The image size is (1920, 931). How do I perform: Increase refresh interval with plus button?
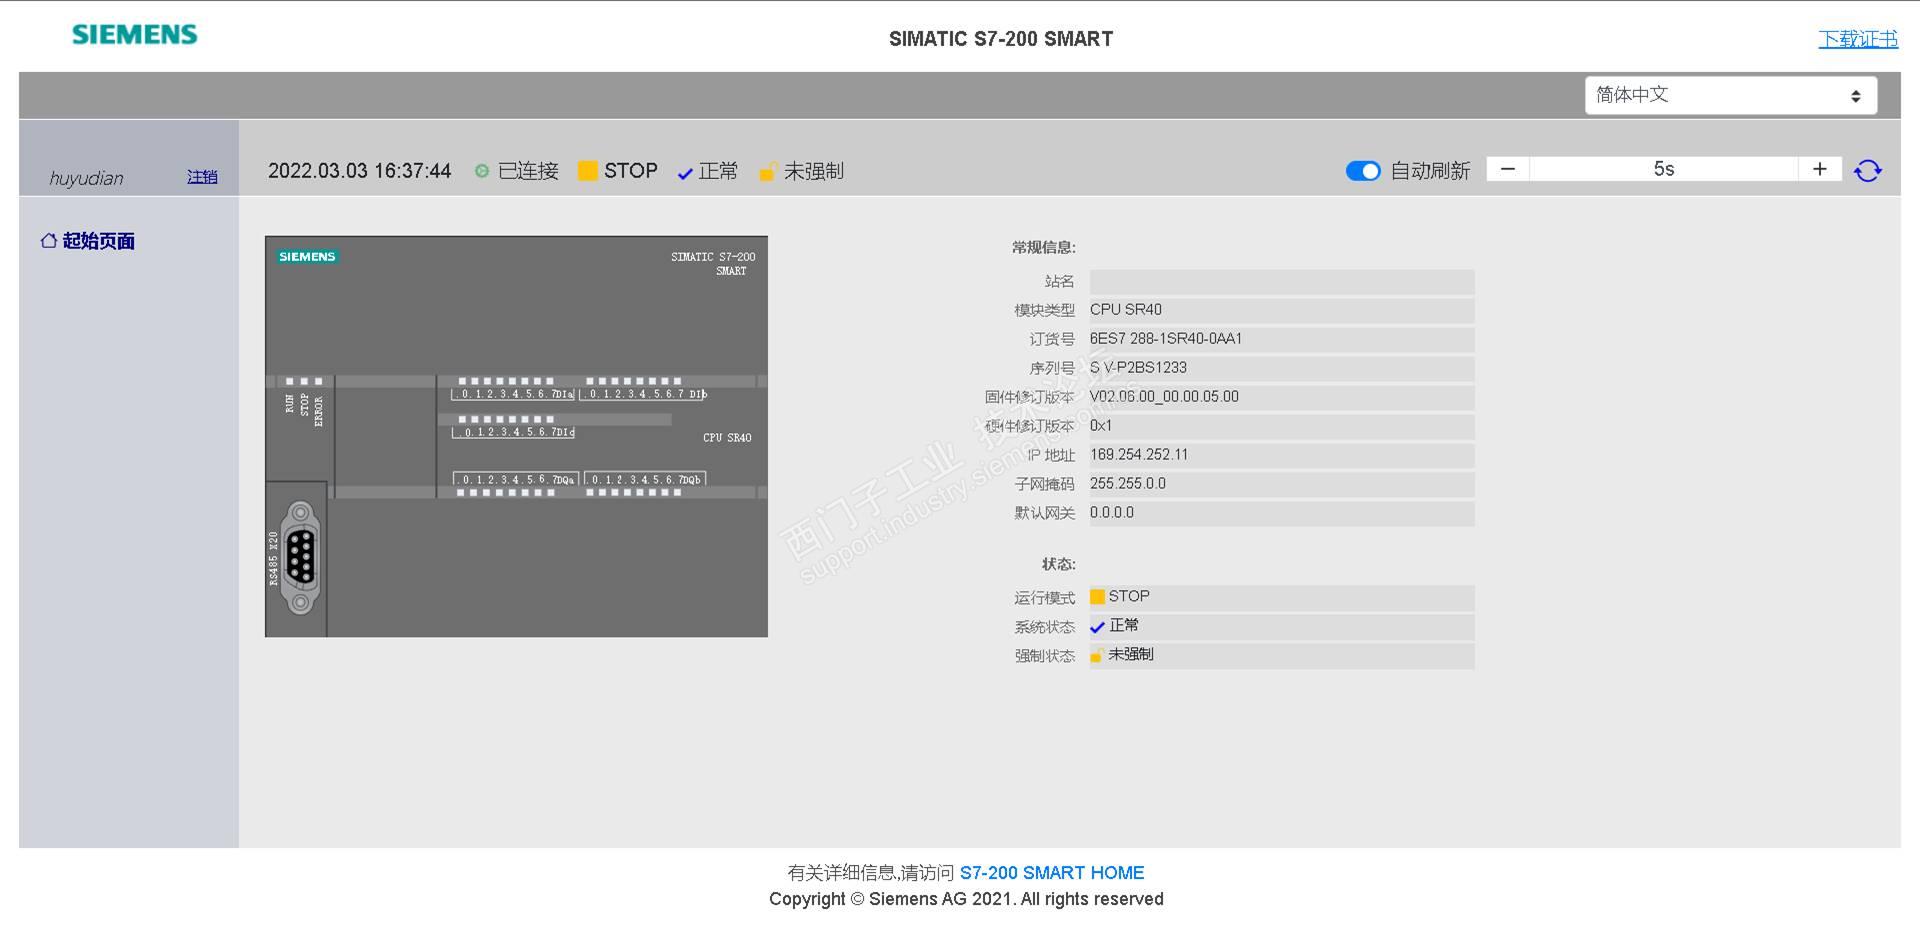click(x=1820, y=169)
